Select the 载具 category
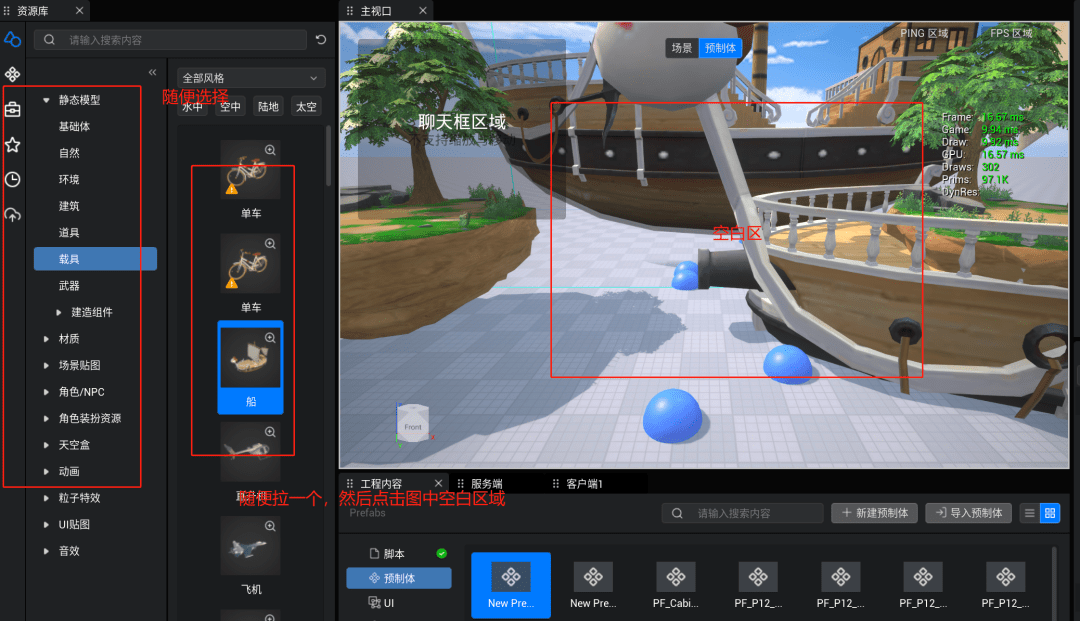Viewport: 1080px width, 621px height. tap(95, 259)
